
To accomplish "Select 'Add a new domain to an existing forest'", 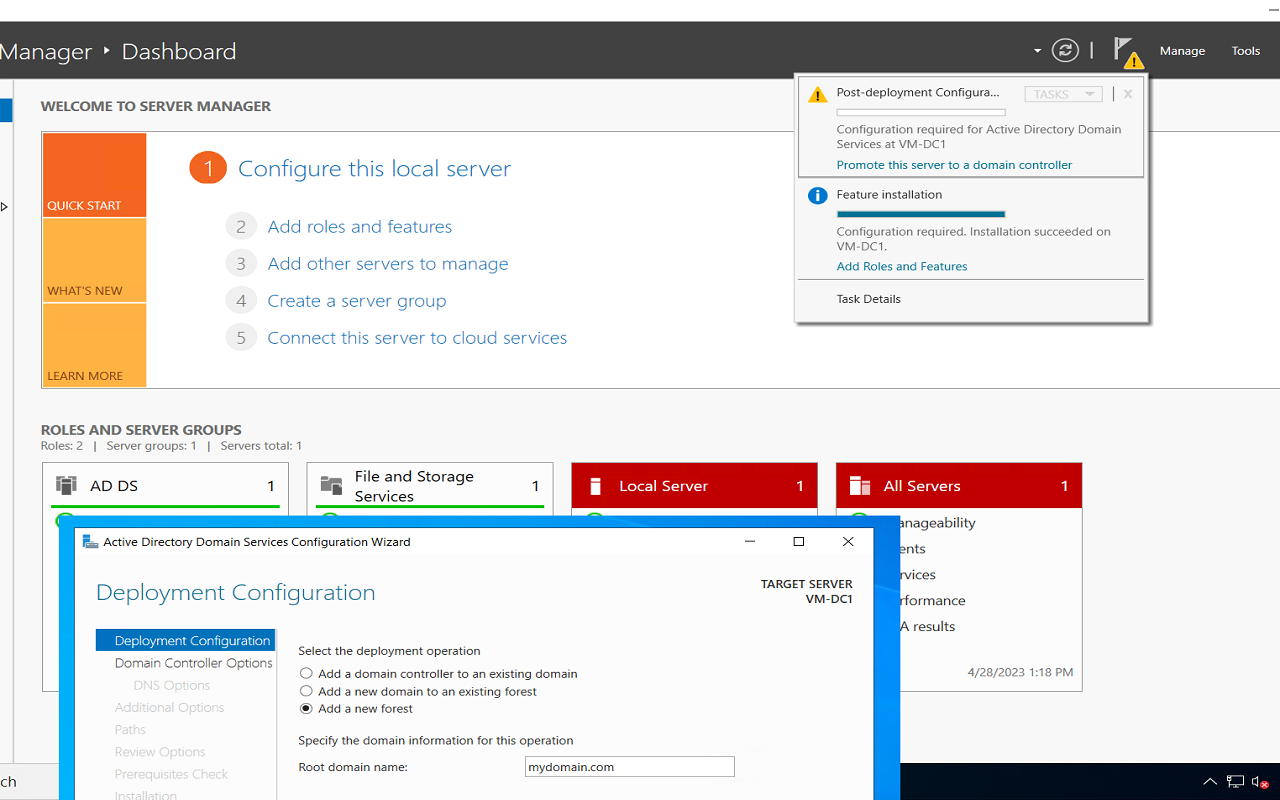I will click(x=306, y=691).
